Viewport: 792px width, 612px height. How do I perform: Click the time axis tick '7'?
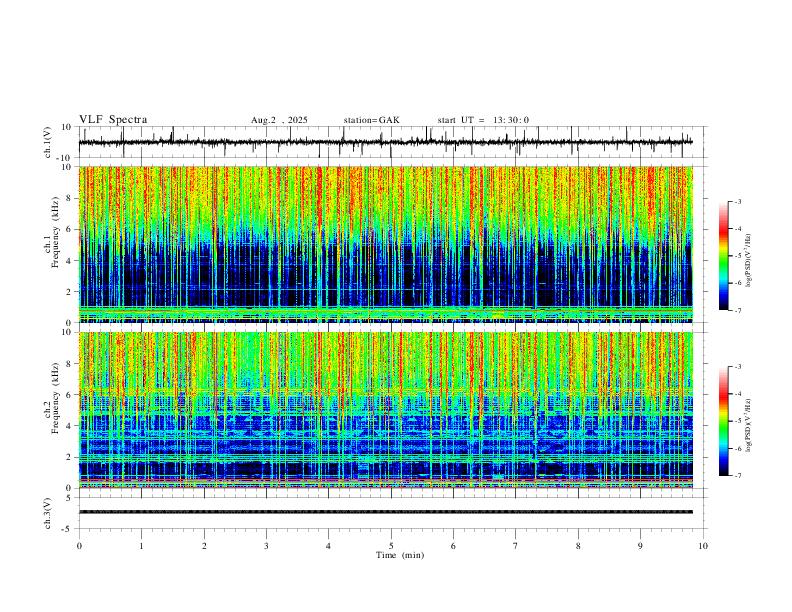coord(516,546)
